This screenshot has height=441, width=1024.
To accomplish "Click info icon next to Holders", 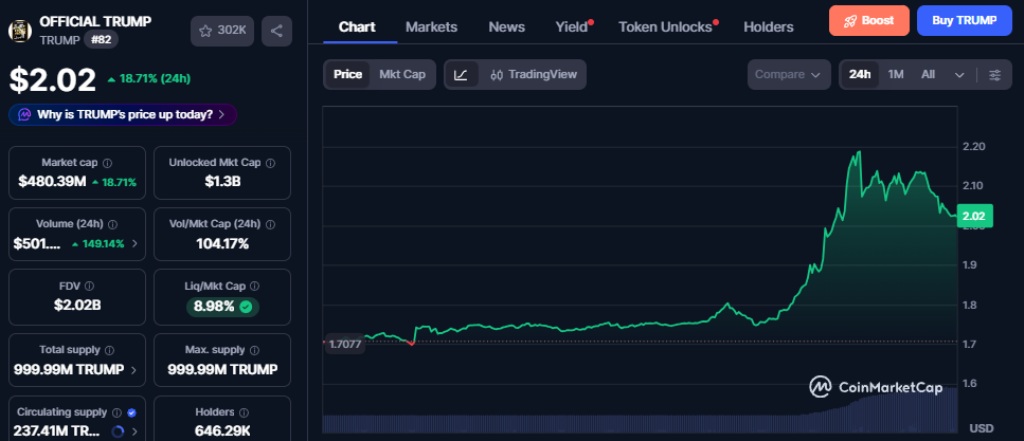I will point(244,412).
